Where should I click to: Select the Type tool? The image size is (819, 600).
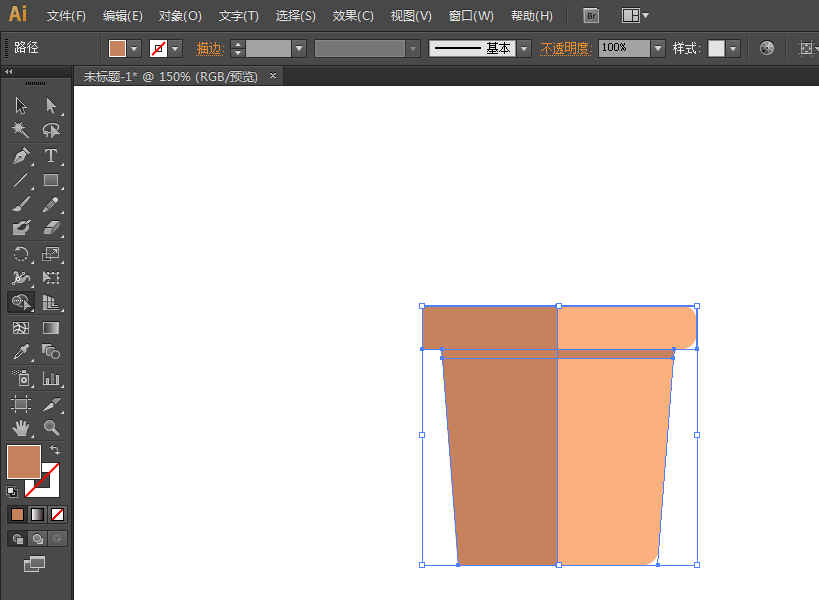click(x=51, y=156)
